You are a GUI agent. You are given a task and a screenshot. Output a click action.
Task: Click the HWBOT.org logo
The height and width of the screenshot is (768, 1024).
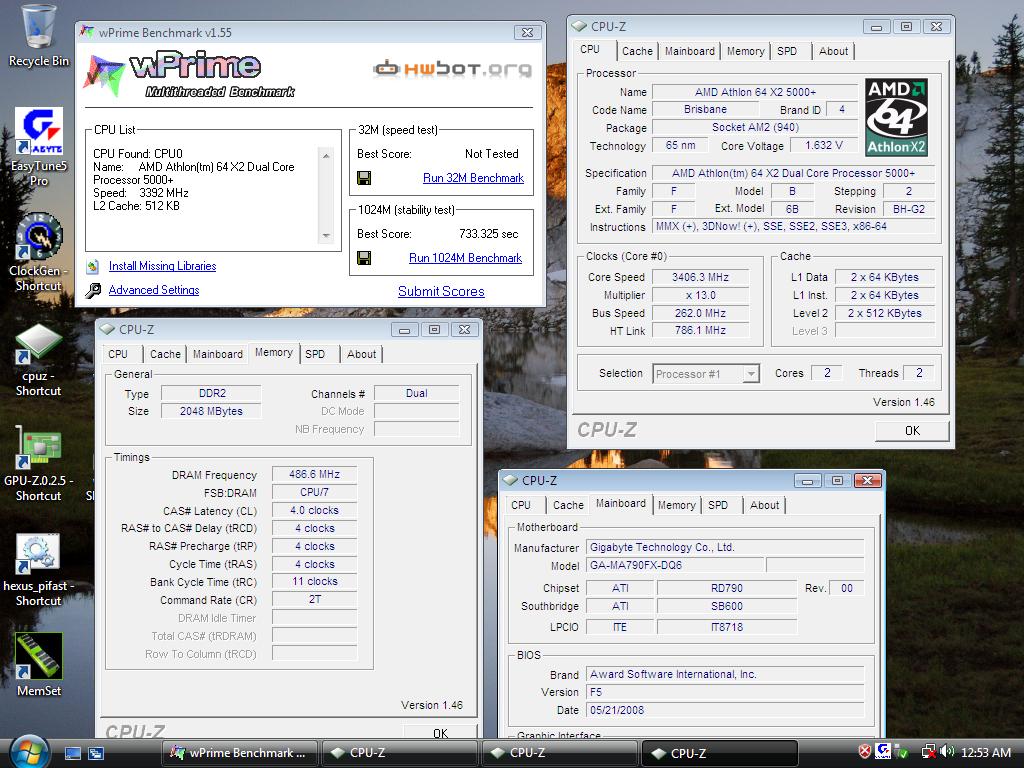(452, 68)
